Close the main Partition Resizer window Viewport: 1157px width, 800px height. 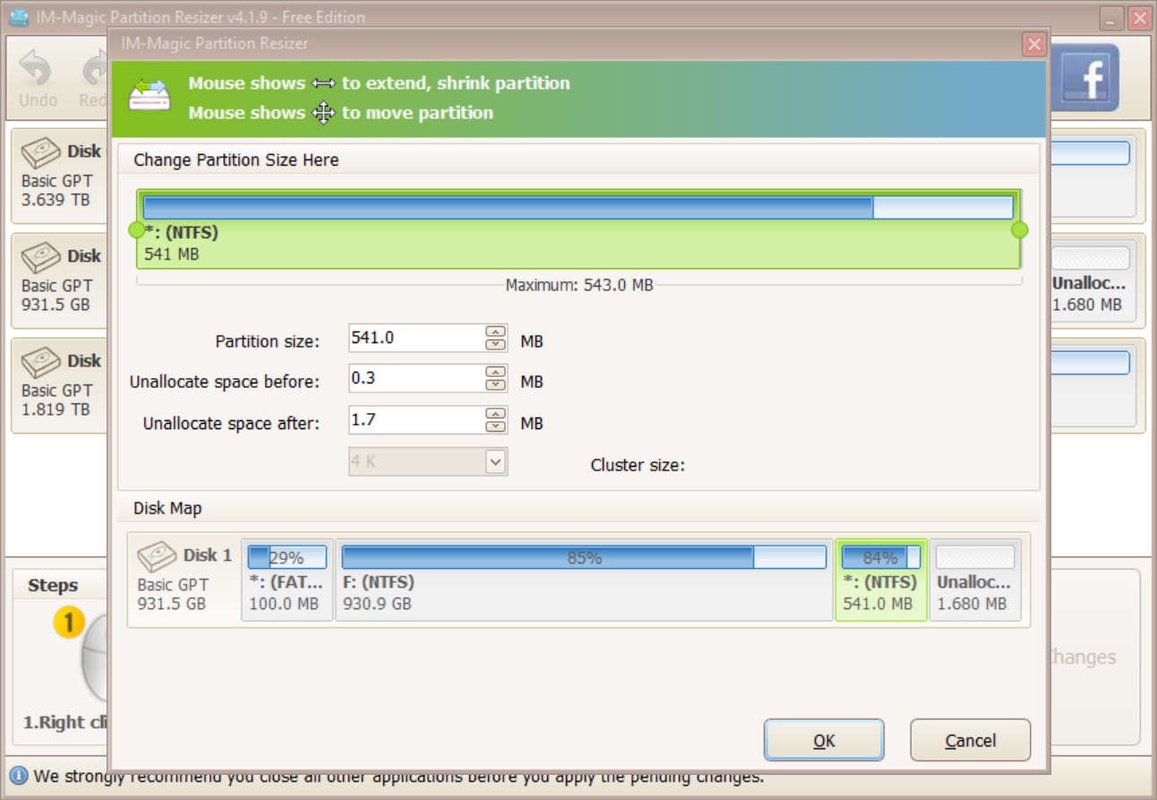[x=1141, y=18]
